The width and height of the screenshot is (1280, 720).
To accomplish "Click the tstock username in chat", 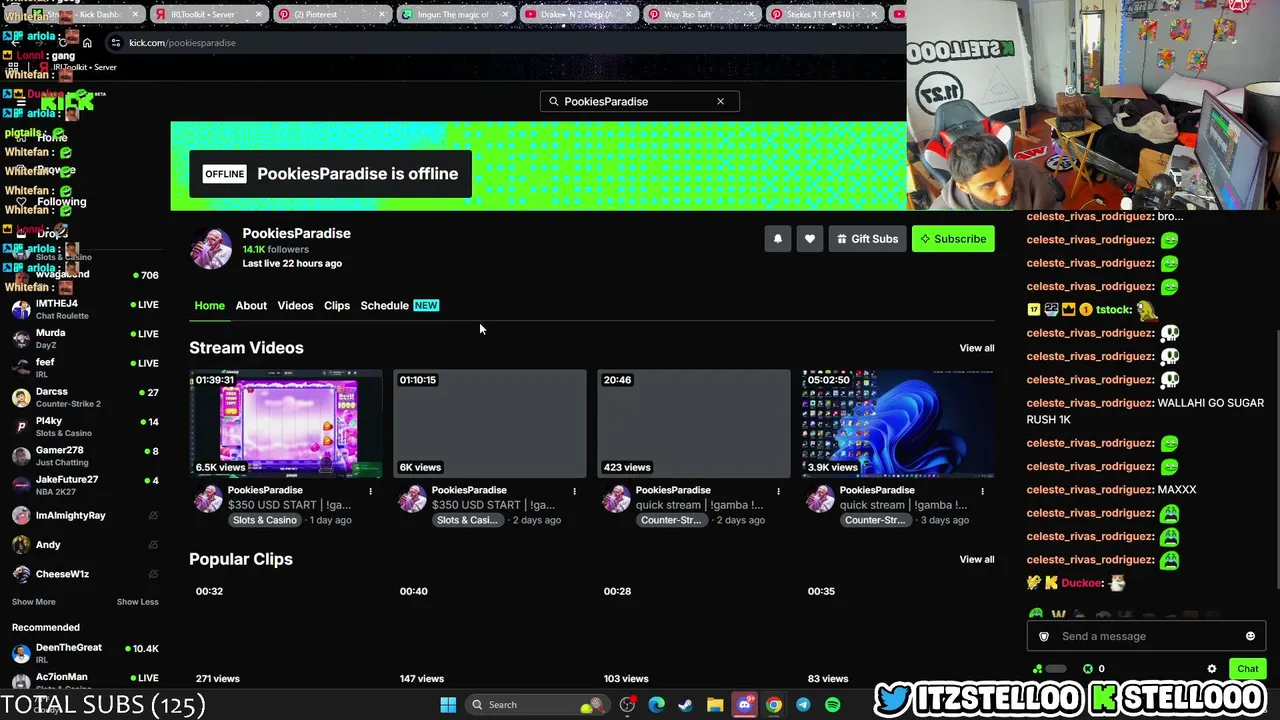I will point(1112,310).
